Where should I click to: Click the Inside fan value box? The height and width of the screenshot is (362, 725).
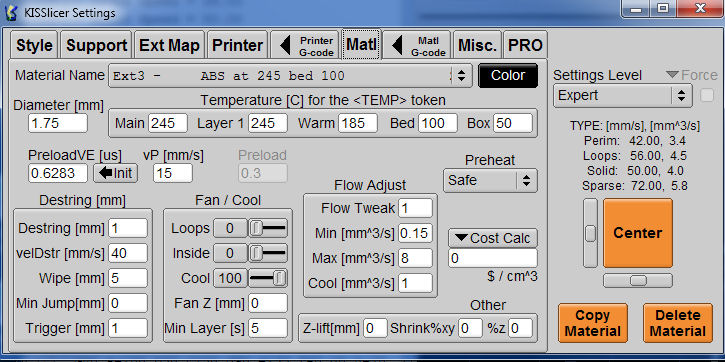(230, 253)
